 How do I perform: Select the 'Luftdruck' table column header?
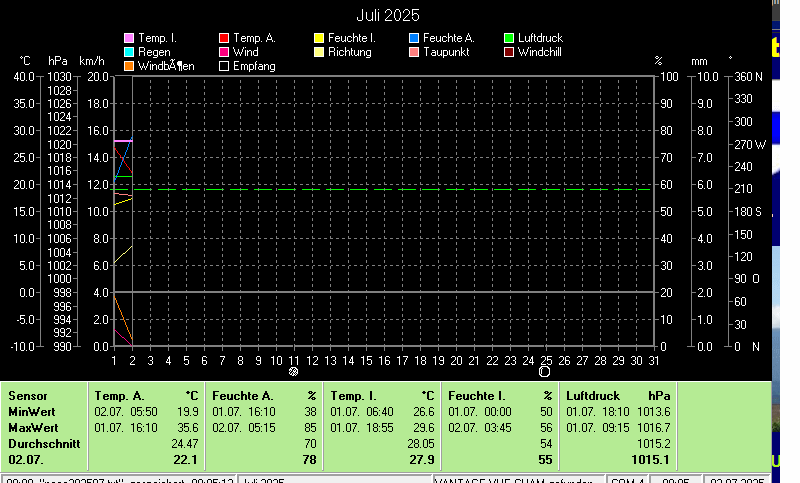coord(593,396)
